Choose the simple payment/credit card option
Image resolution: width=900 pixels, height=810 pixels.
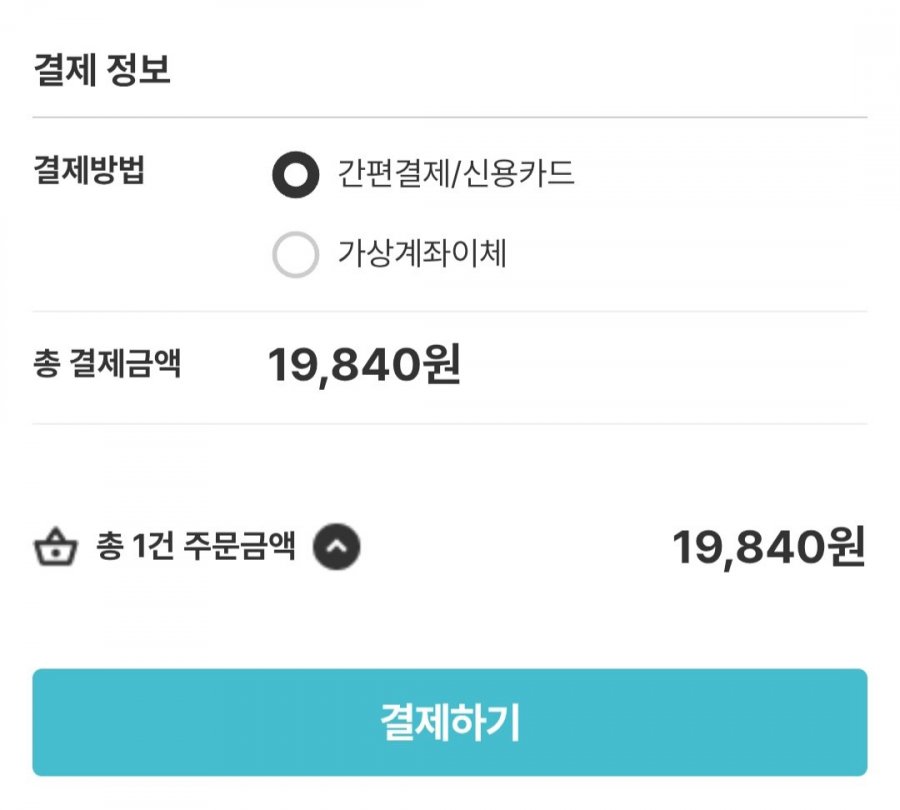click(x=296, y=175)
